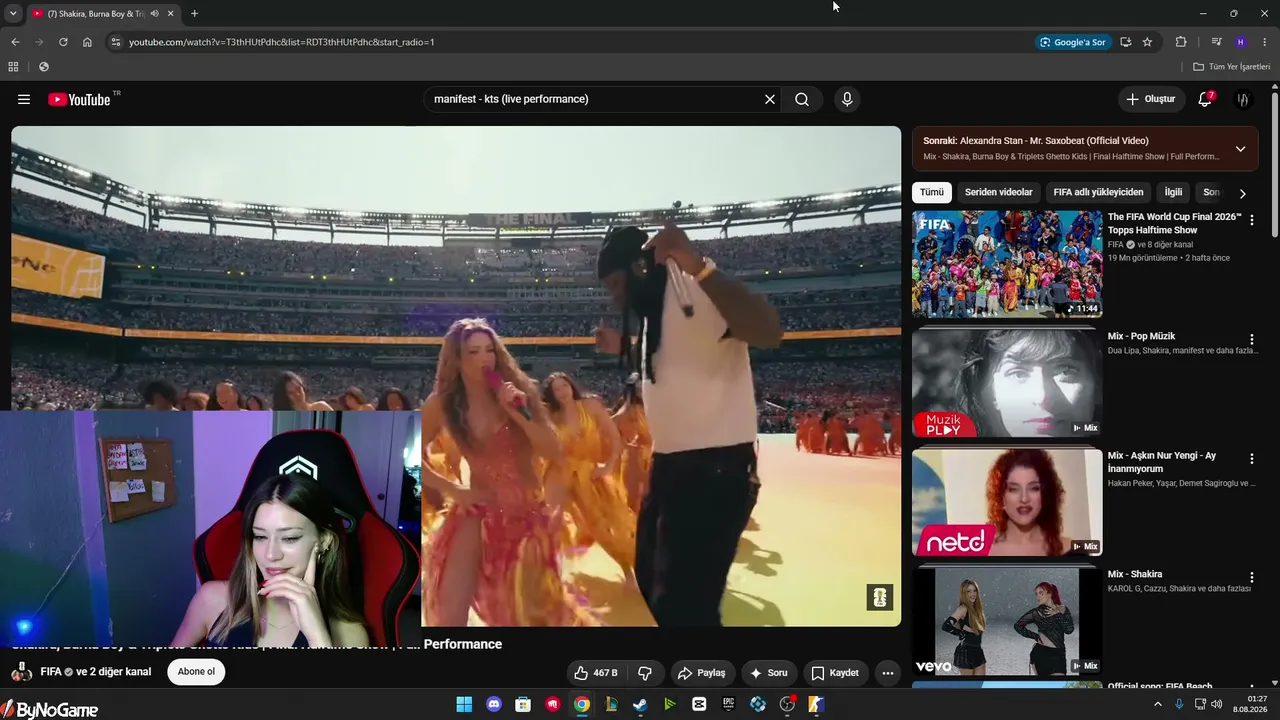Open Discord from the taskbar

point(493,704)
